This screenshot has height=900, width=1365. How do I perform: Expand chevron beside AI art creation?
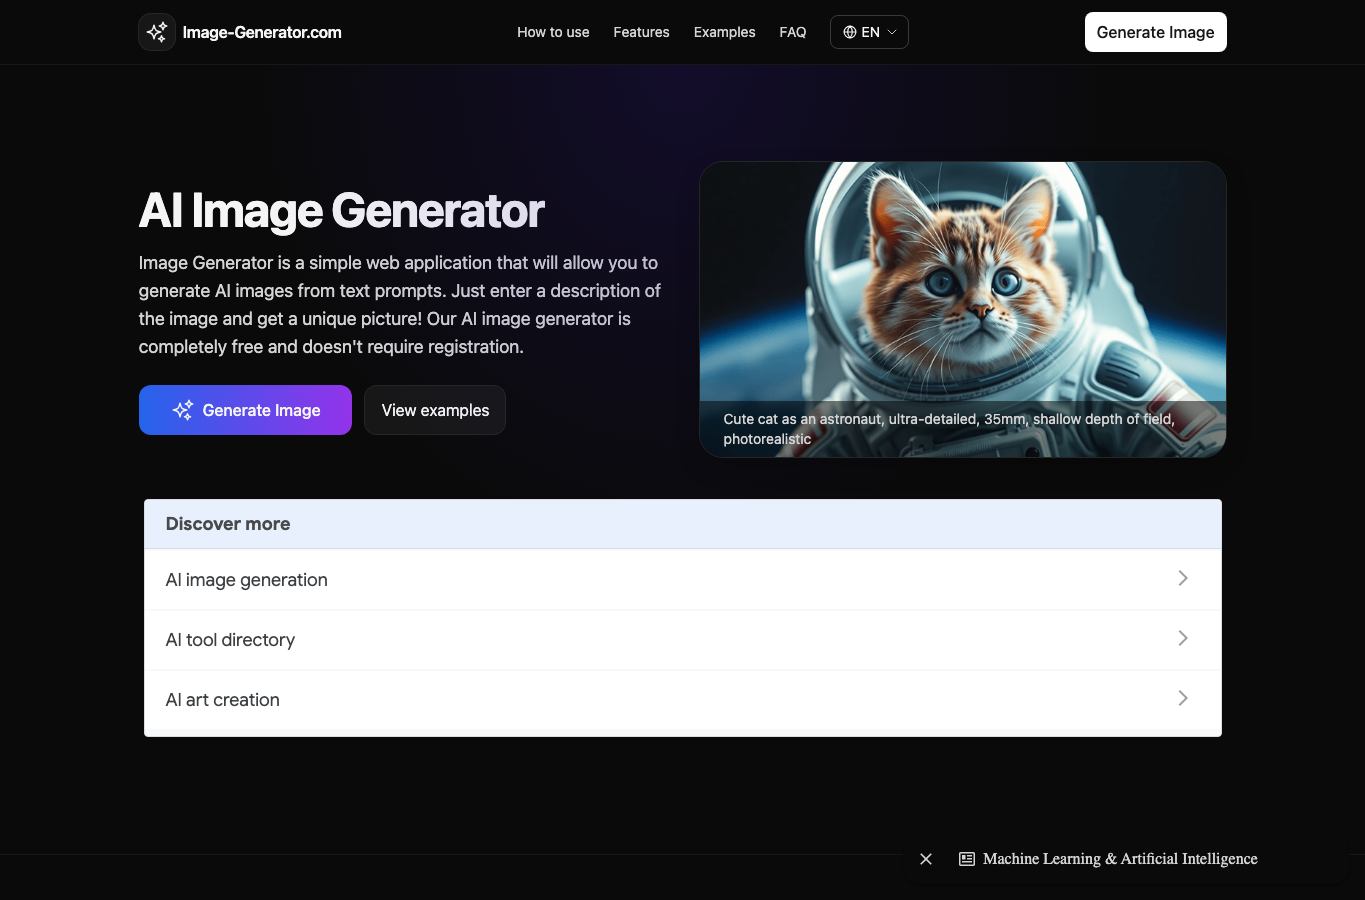1183,698
